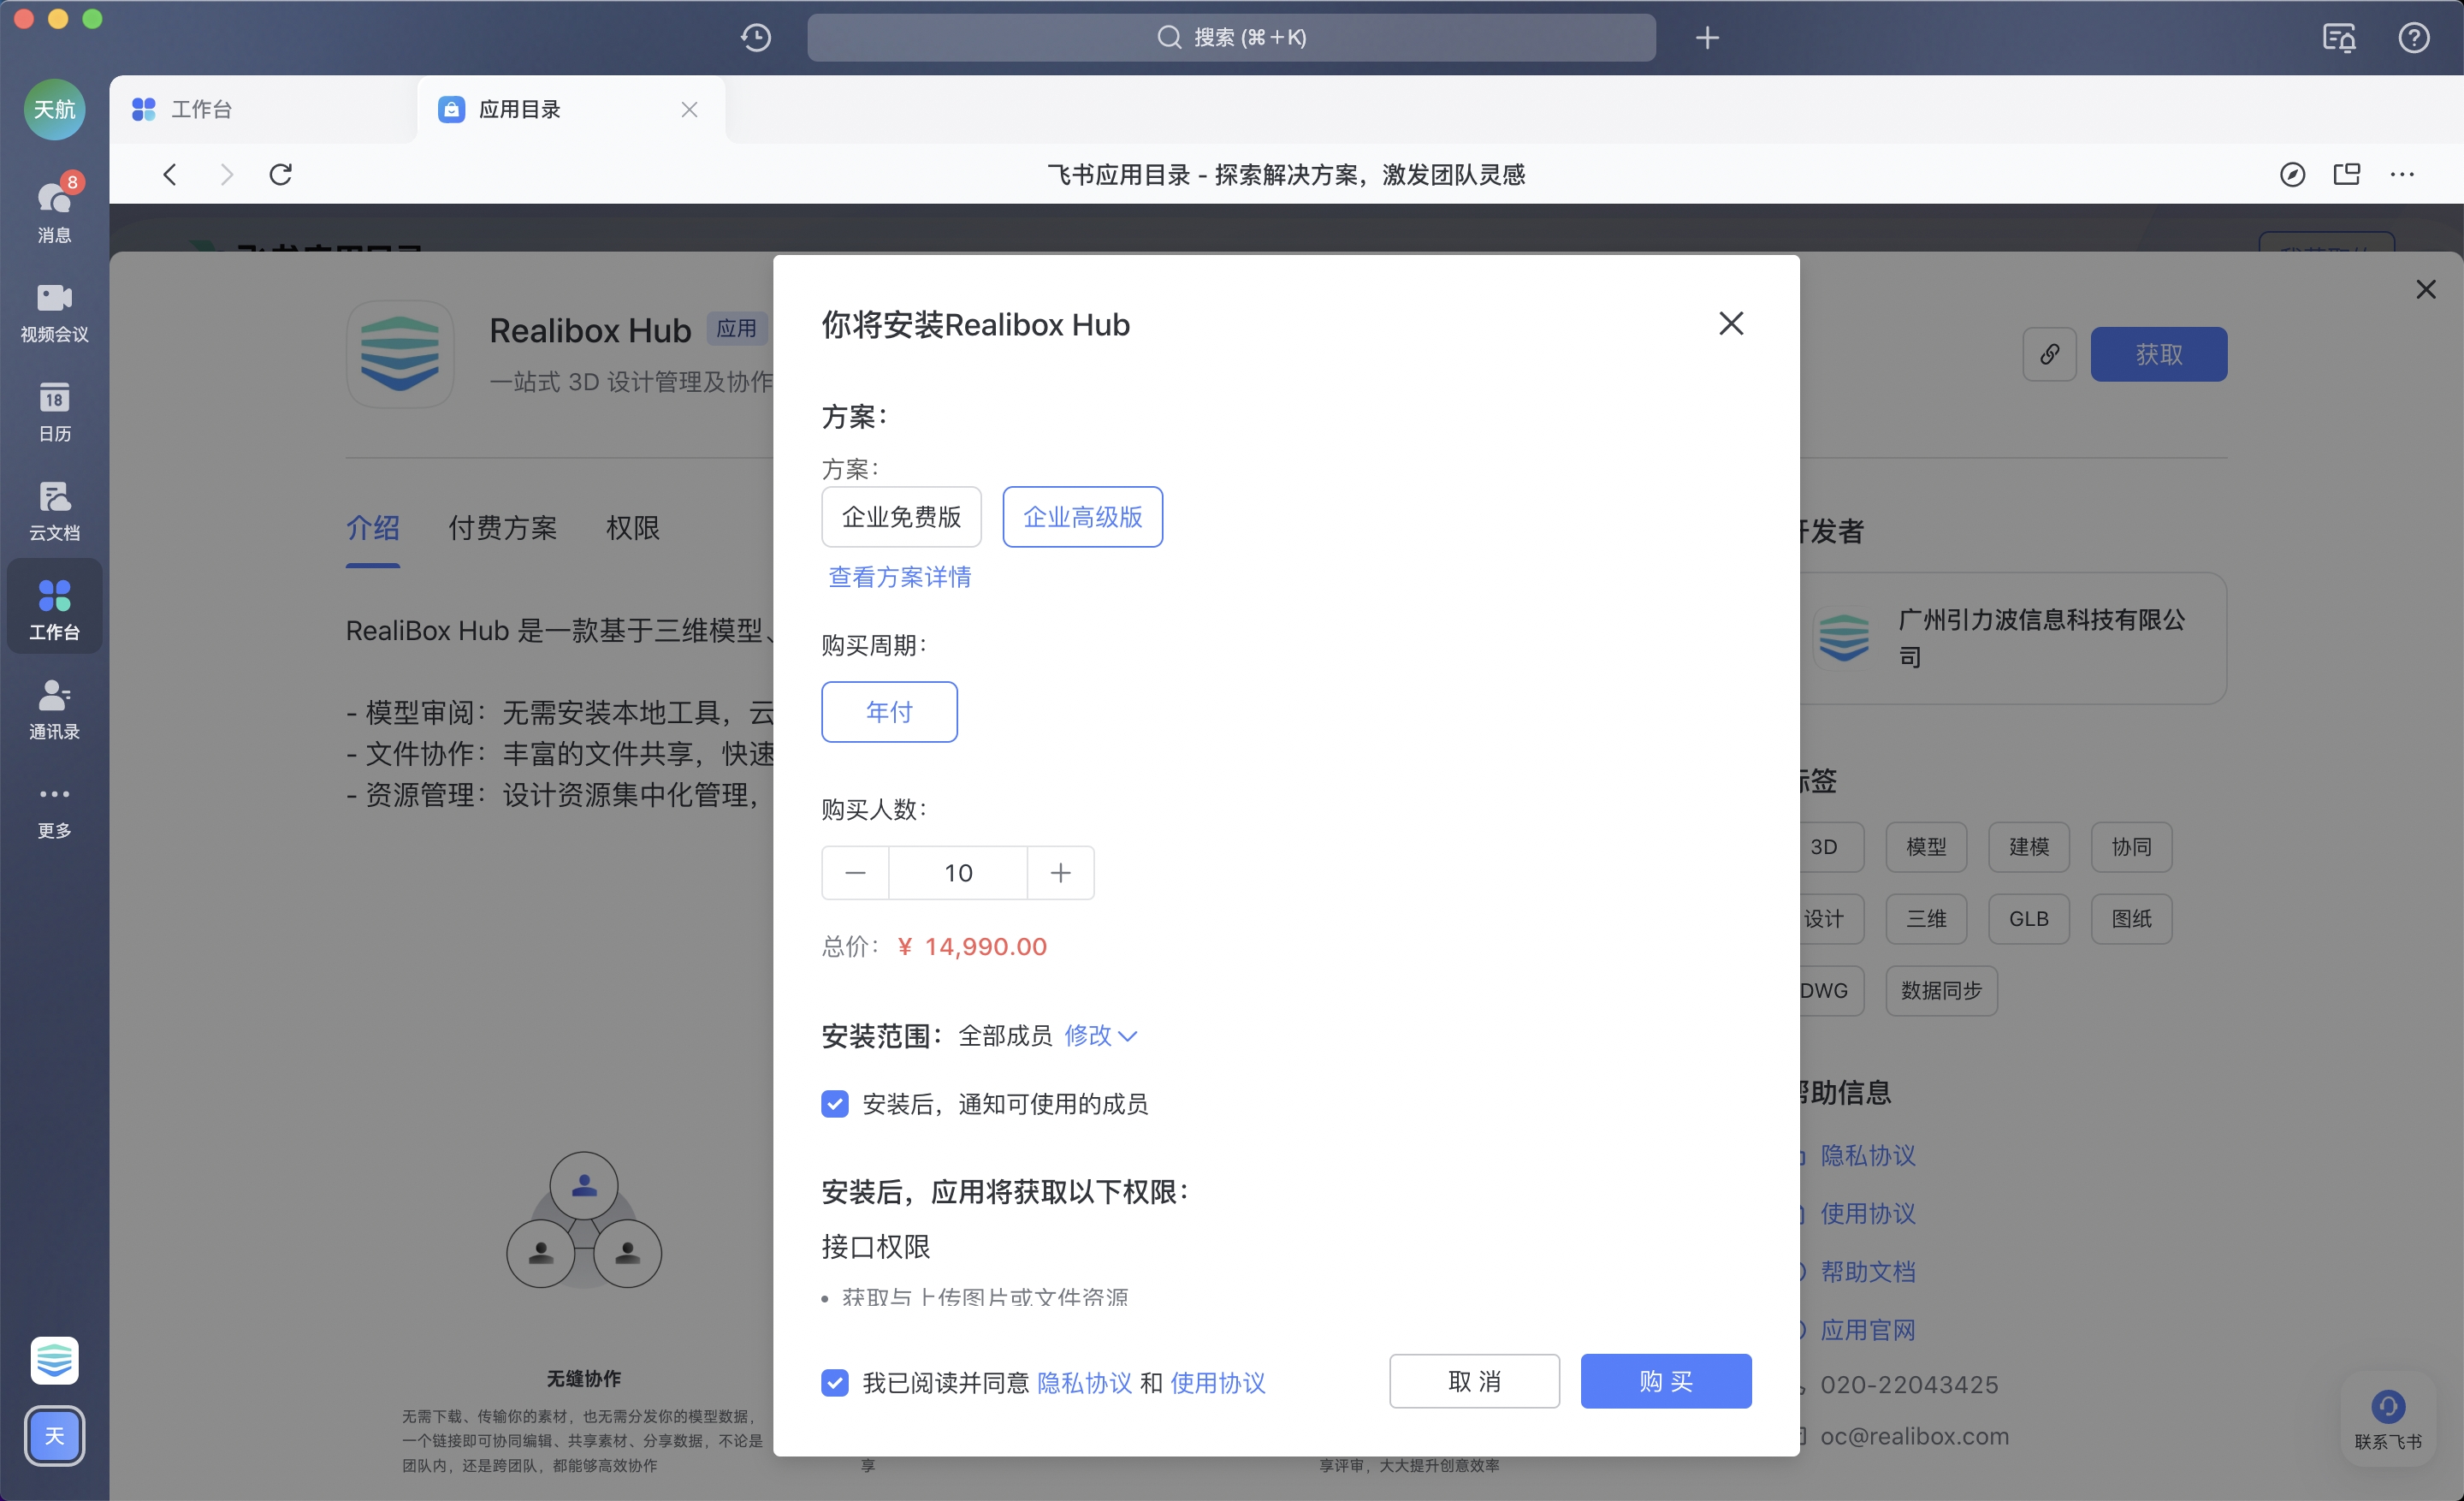This screenshot has width=2464, height=1501.
Task: Click the GLB tag
Action: [2028, 919]
